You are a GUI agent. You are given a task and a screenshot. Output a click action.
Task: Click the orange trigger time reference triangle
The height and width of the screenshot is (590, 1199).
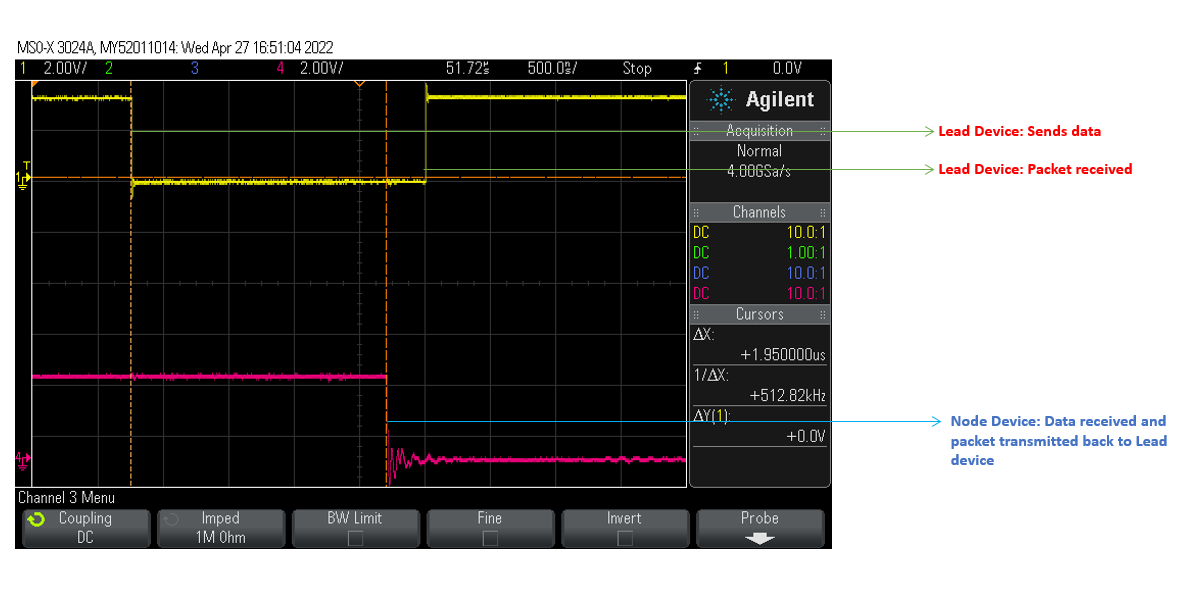coord(359,86)
